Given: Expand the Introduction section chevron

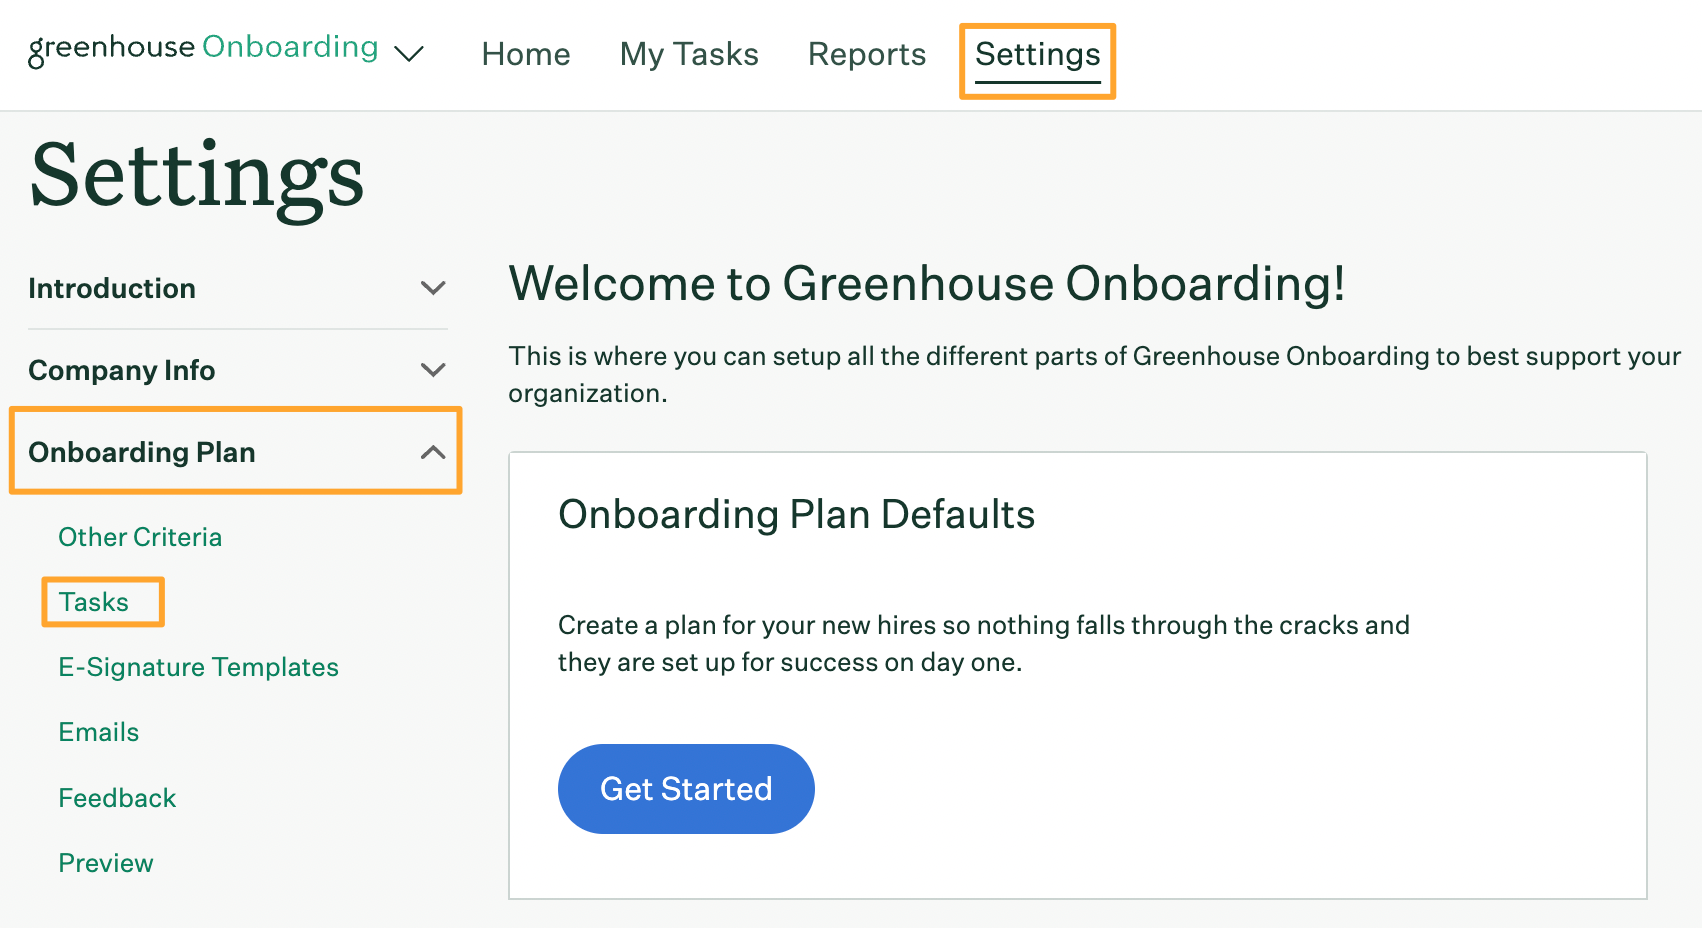Looking at the screenshot, I should tap(433, 288).
